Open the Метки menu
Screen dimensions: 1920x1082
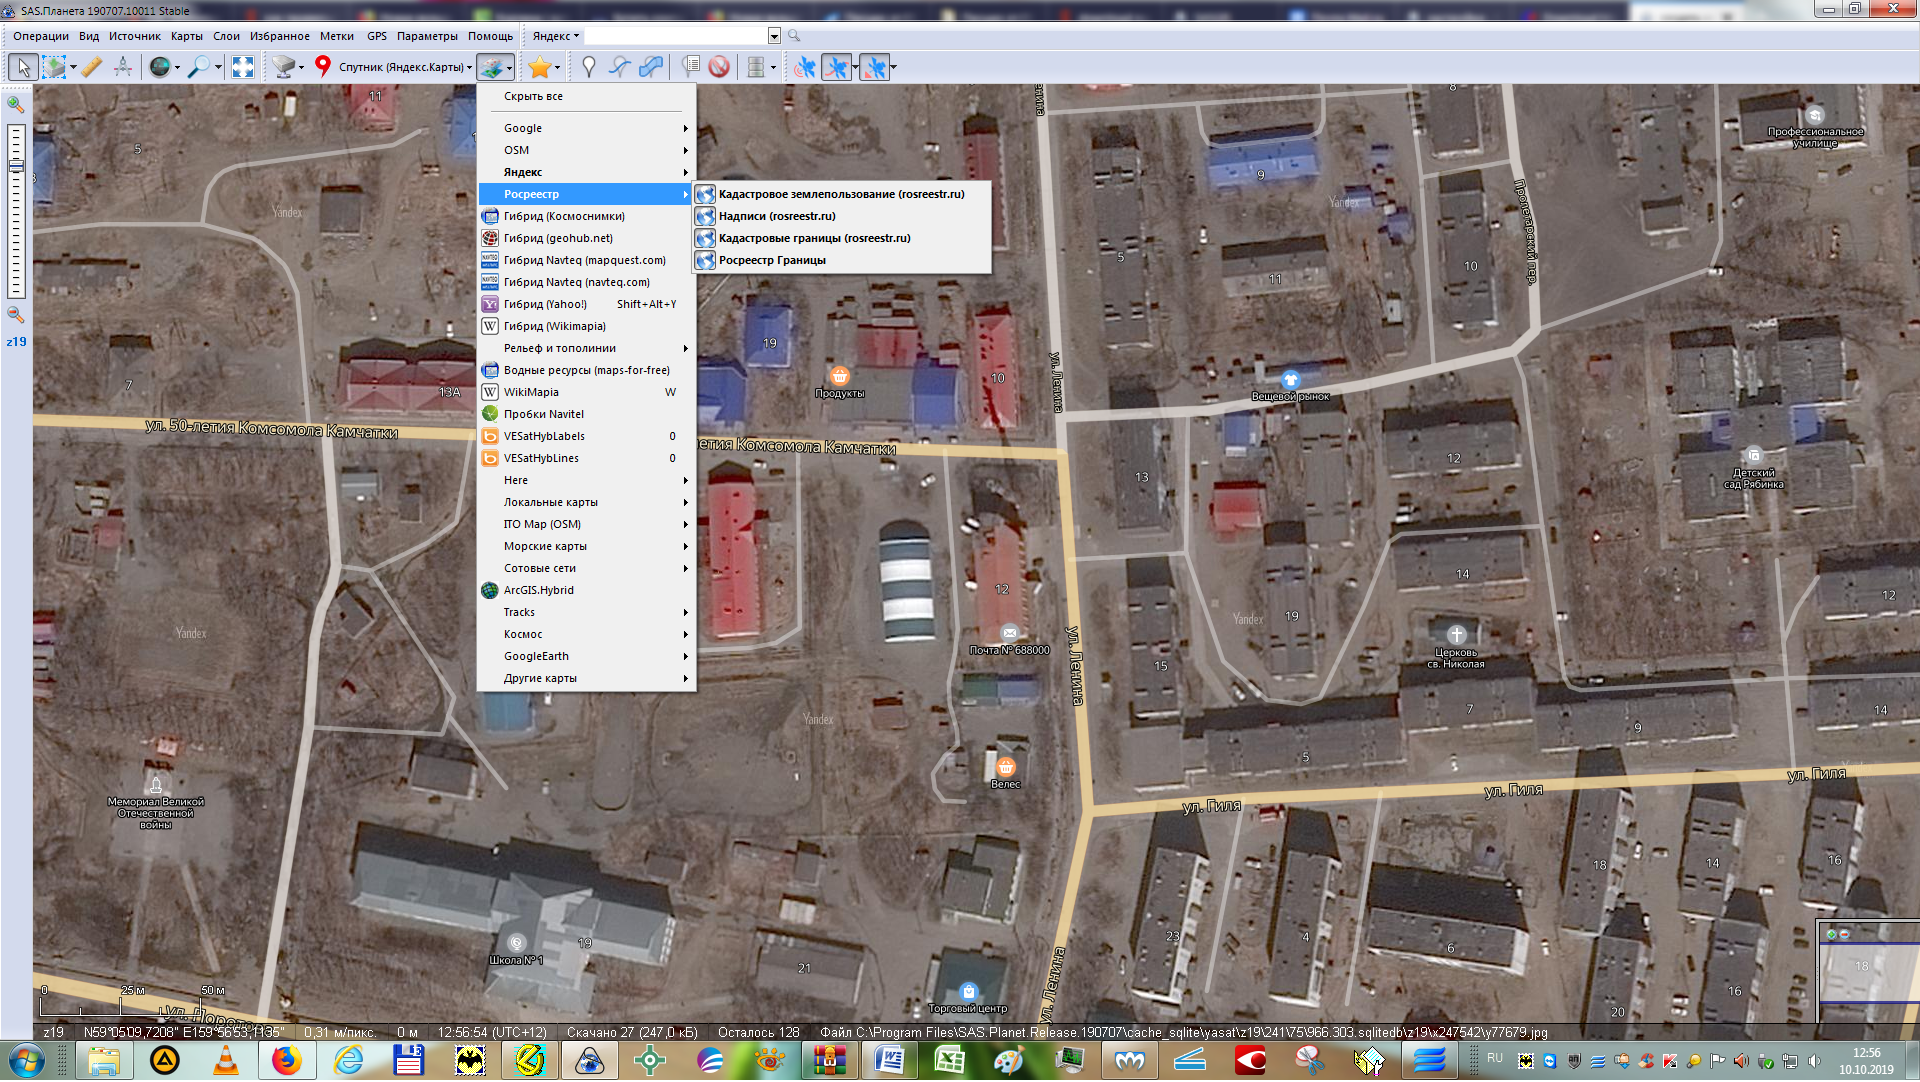pyautogui.click(x=337, y=36)
